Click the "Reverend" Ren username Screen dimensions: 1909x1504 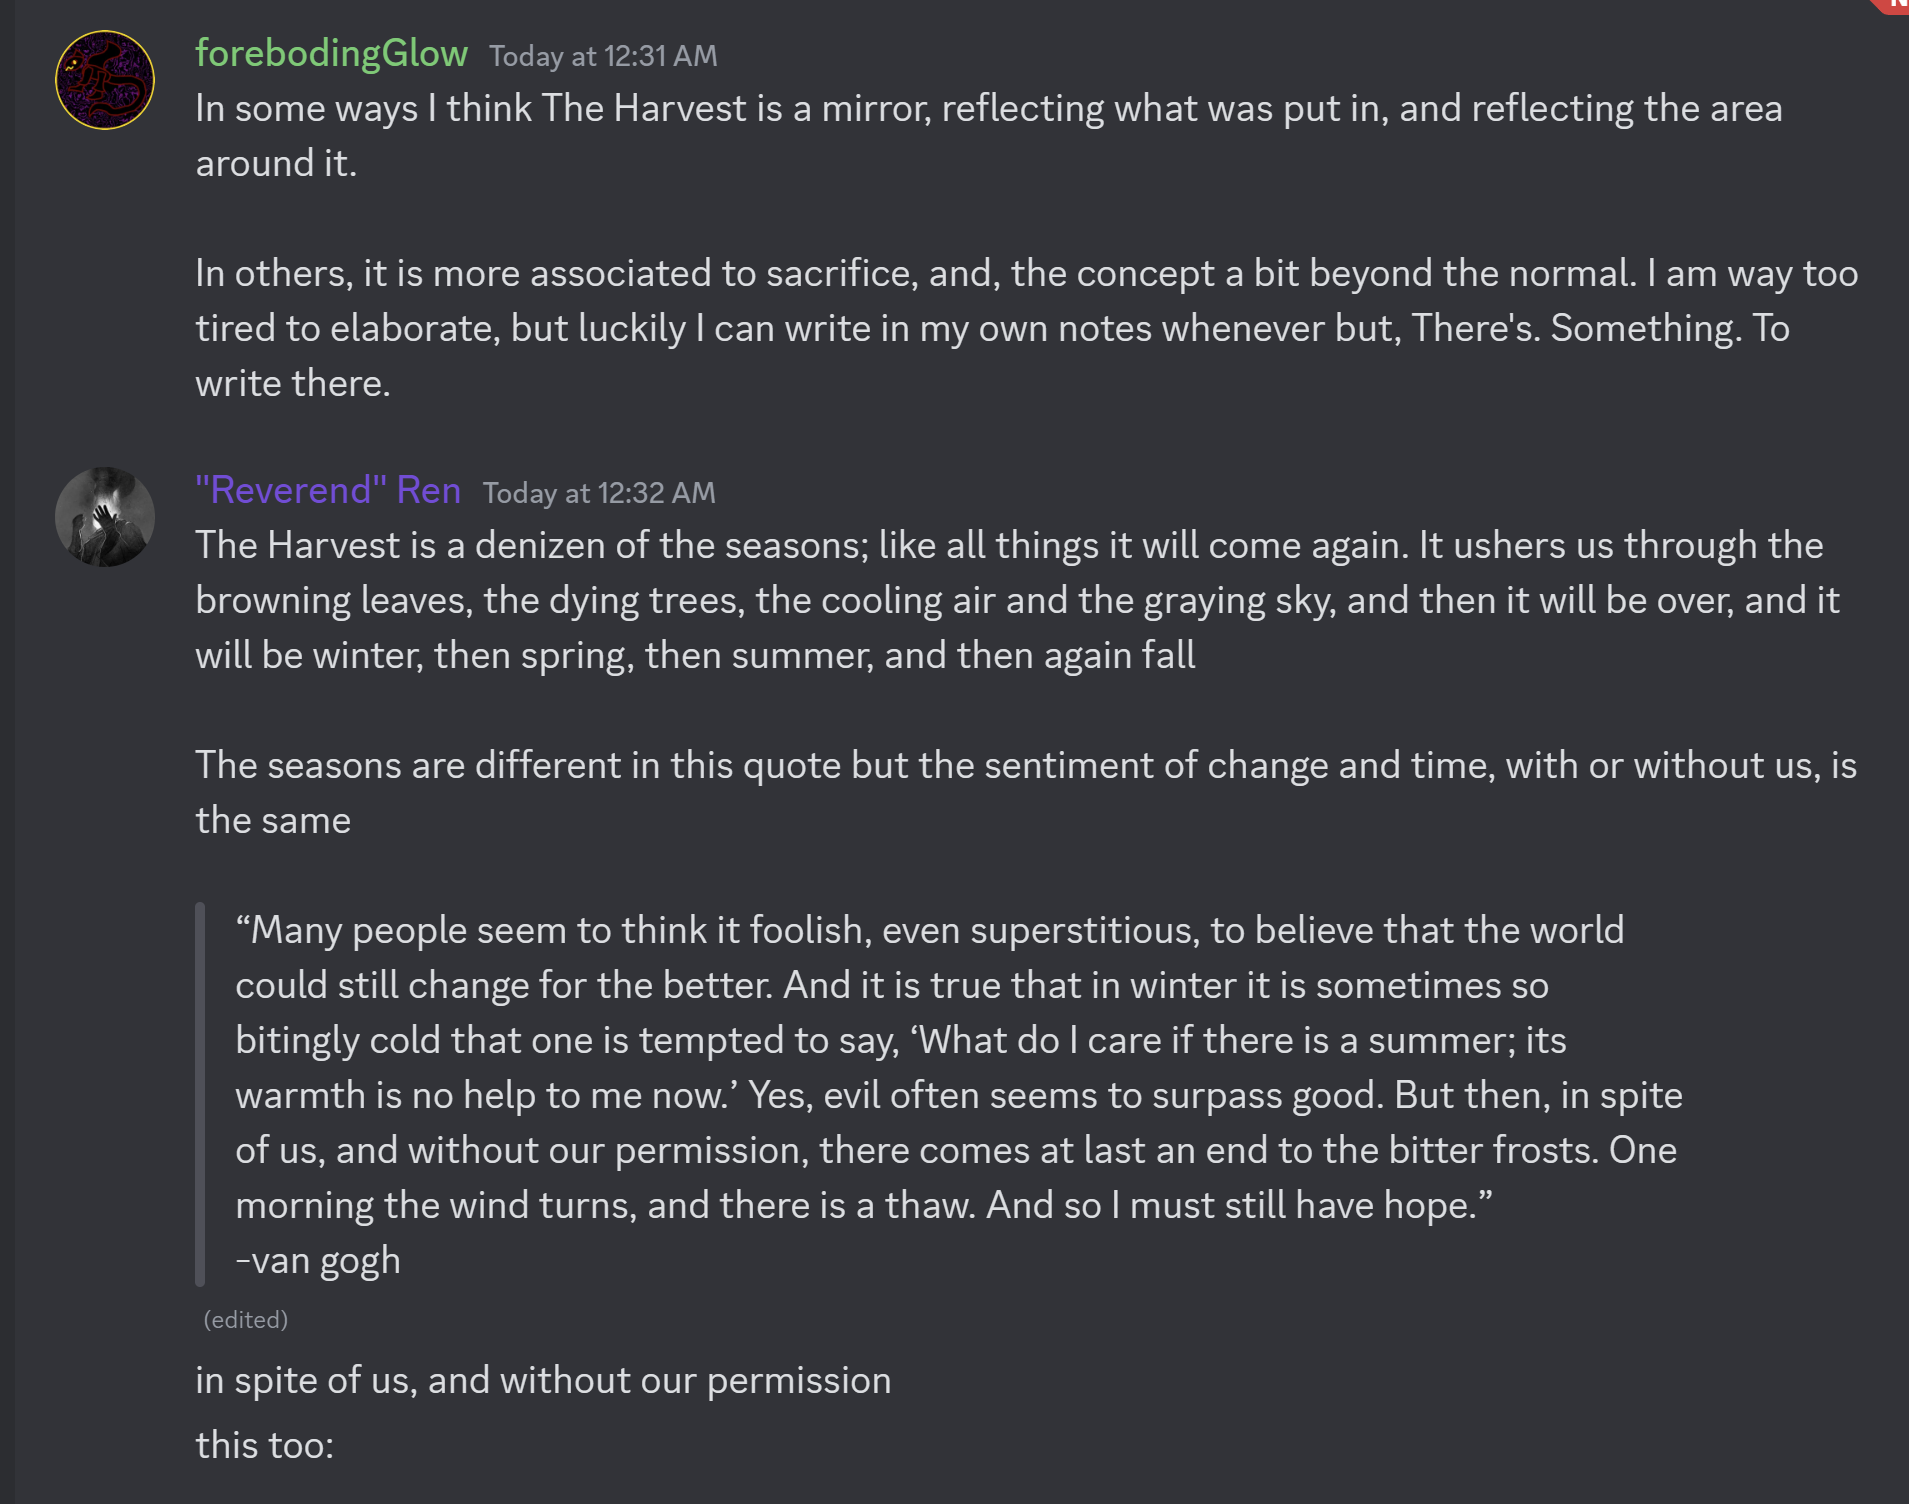tap(328, 490)
